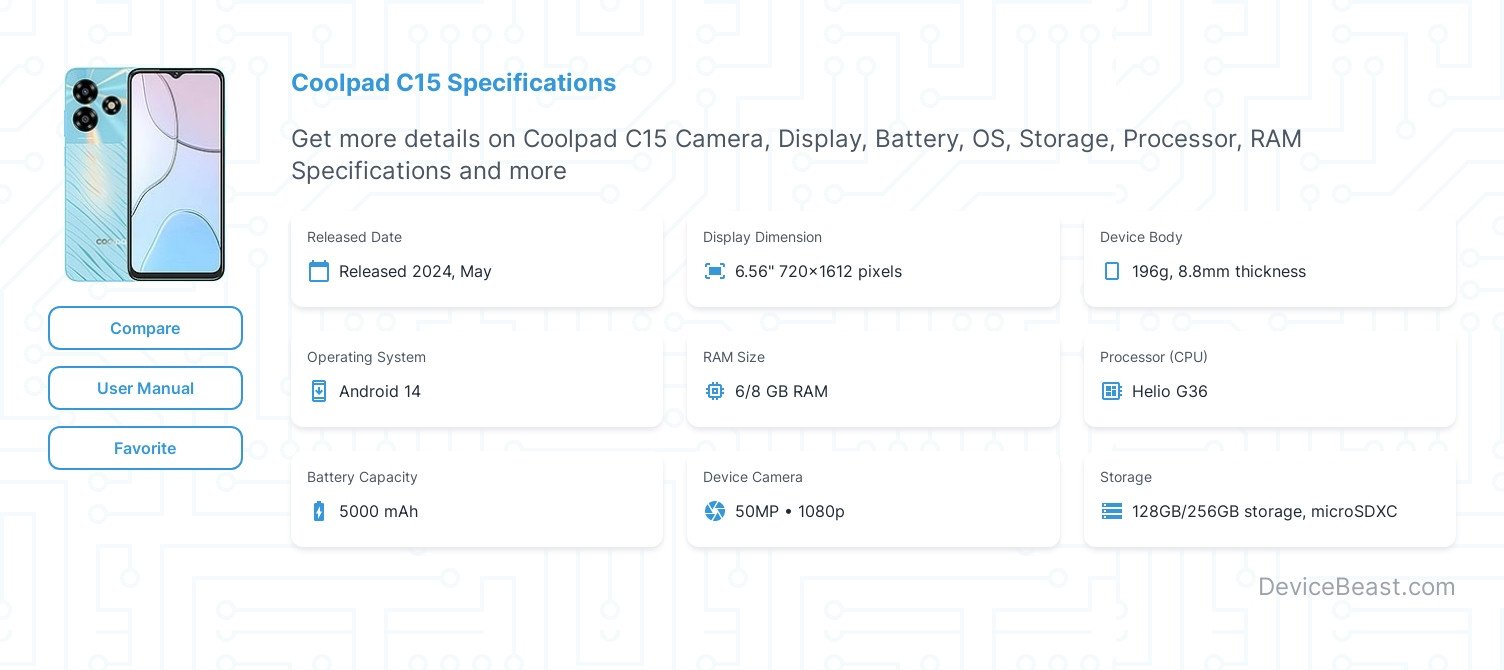Select the Storage spec card
Viewport: 1504px width, 670px height.
point(1270,497)
